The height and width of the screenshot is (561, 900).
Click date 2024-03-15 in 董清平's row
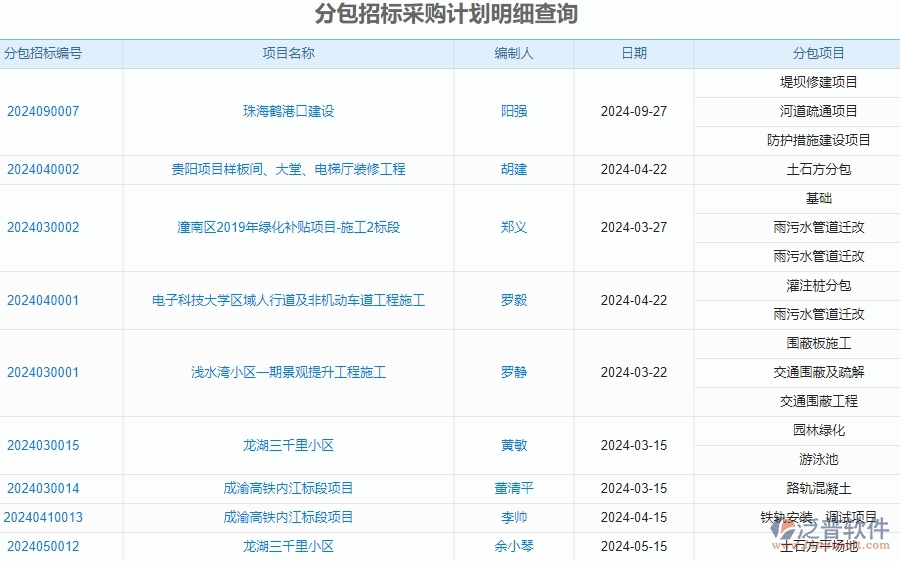[x=634, y=489]
